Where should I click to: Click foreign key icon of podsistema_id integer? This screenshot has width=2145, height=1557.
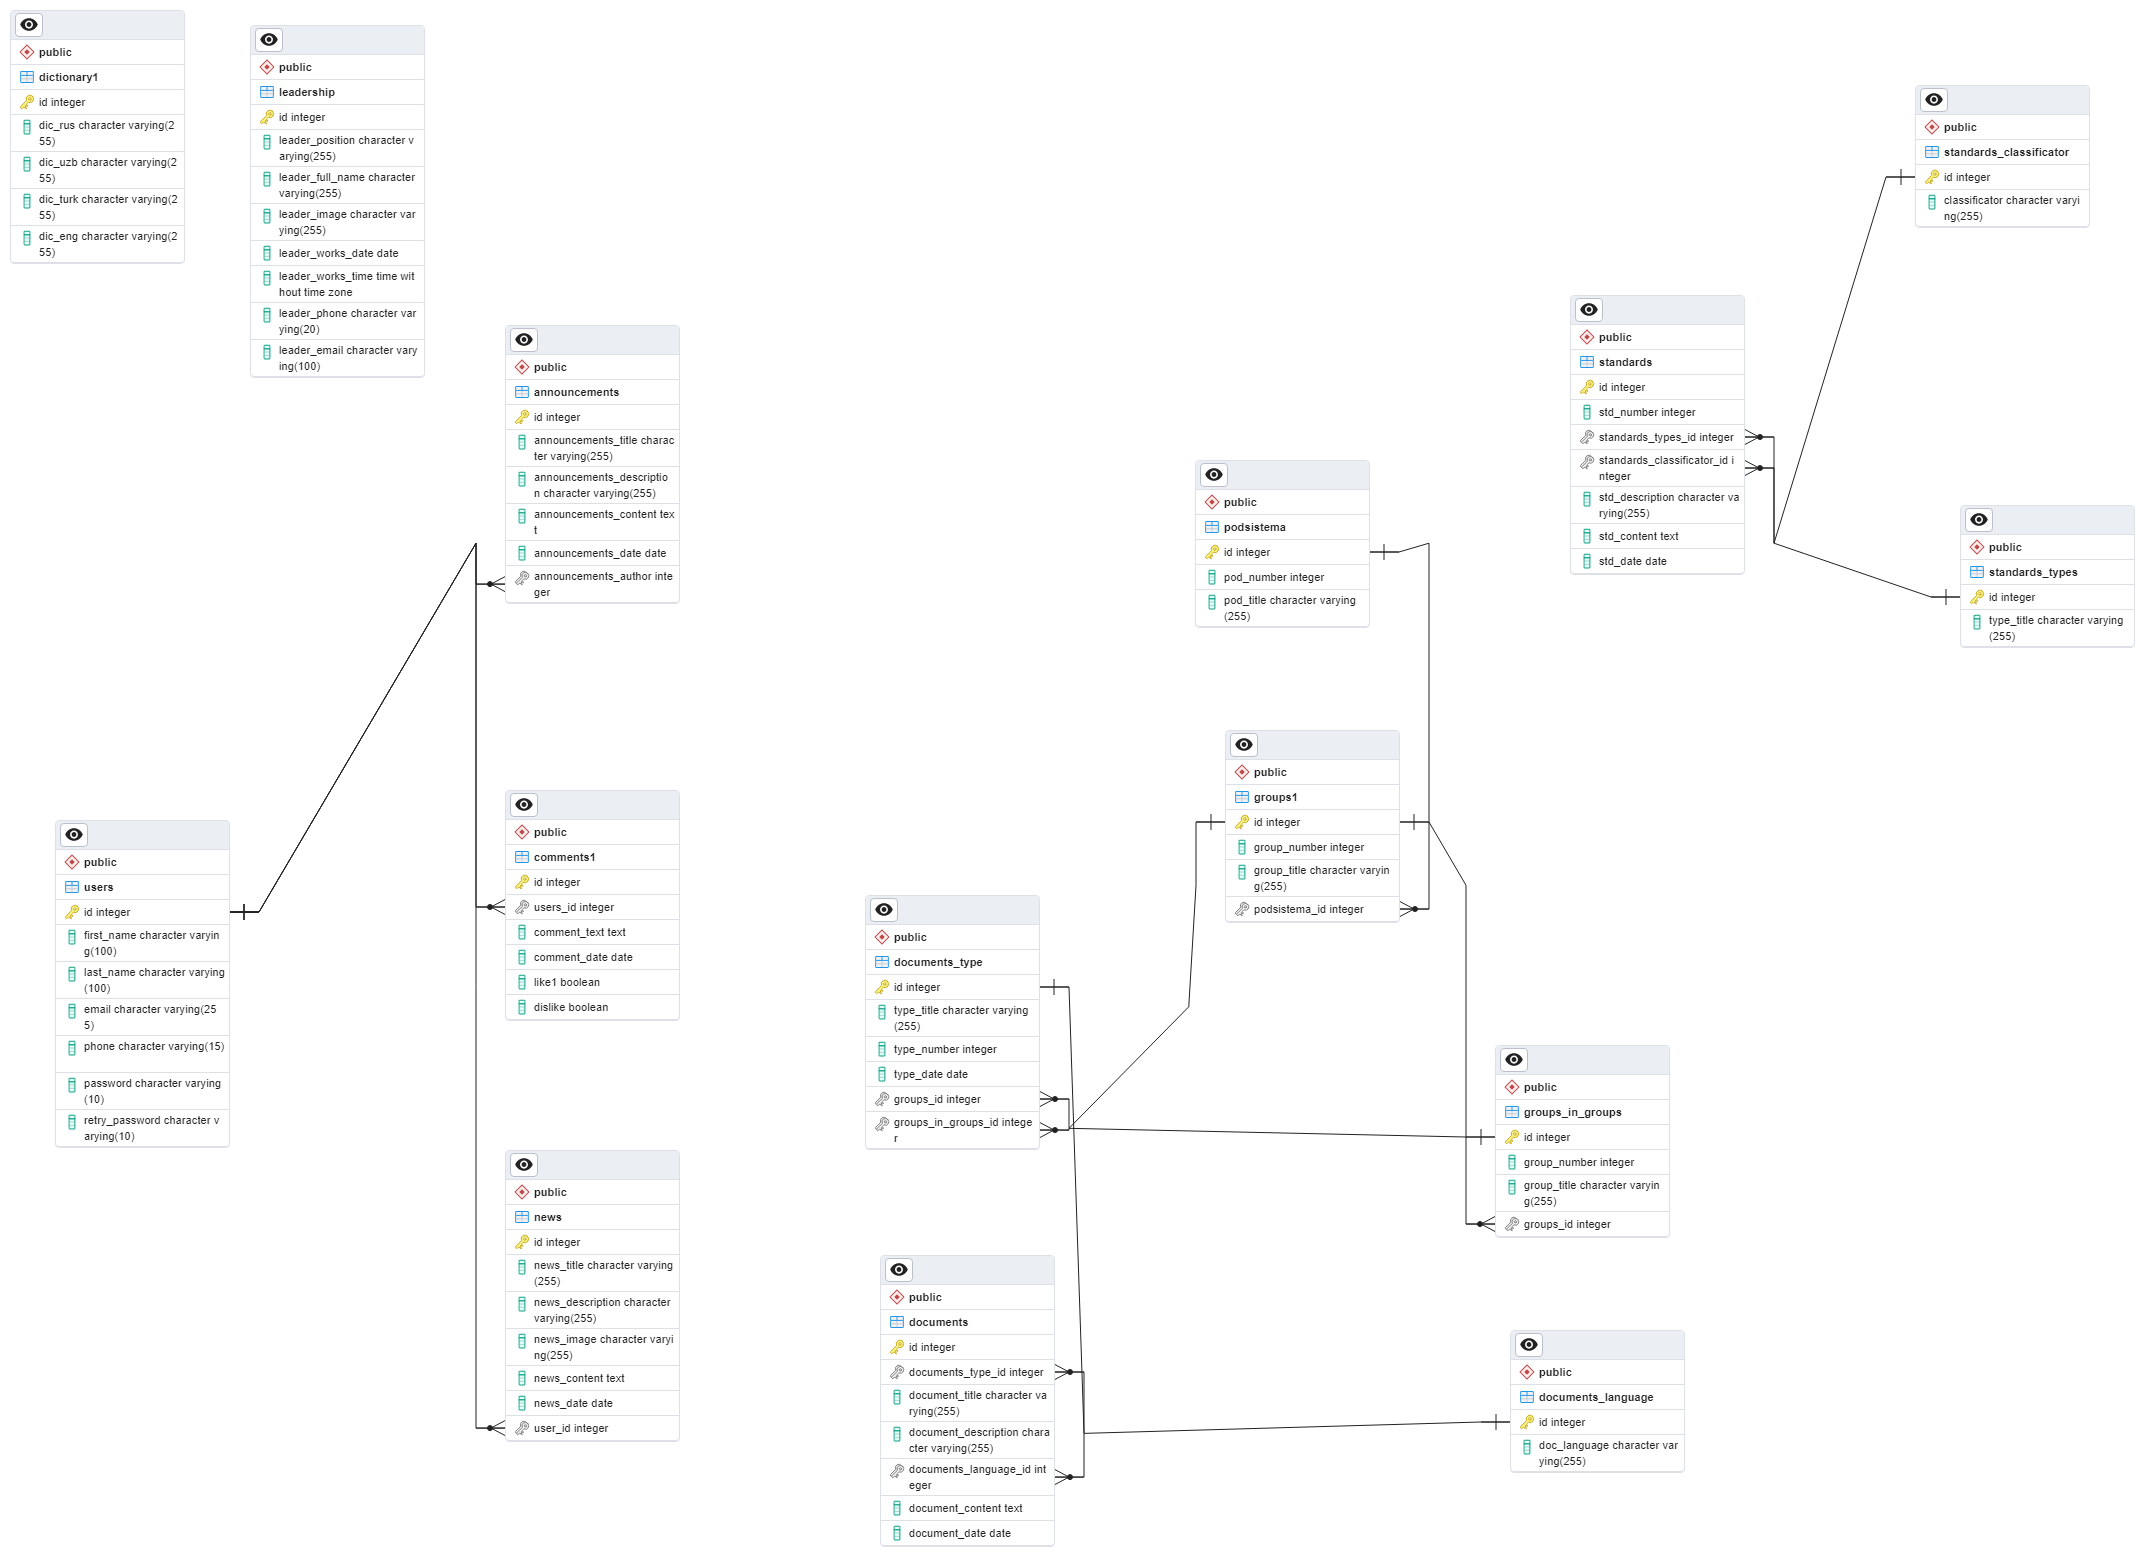[1242, 909]
